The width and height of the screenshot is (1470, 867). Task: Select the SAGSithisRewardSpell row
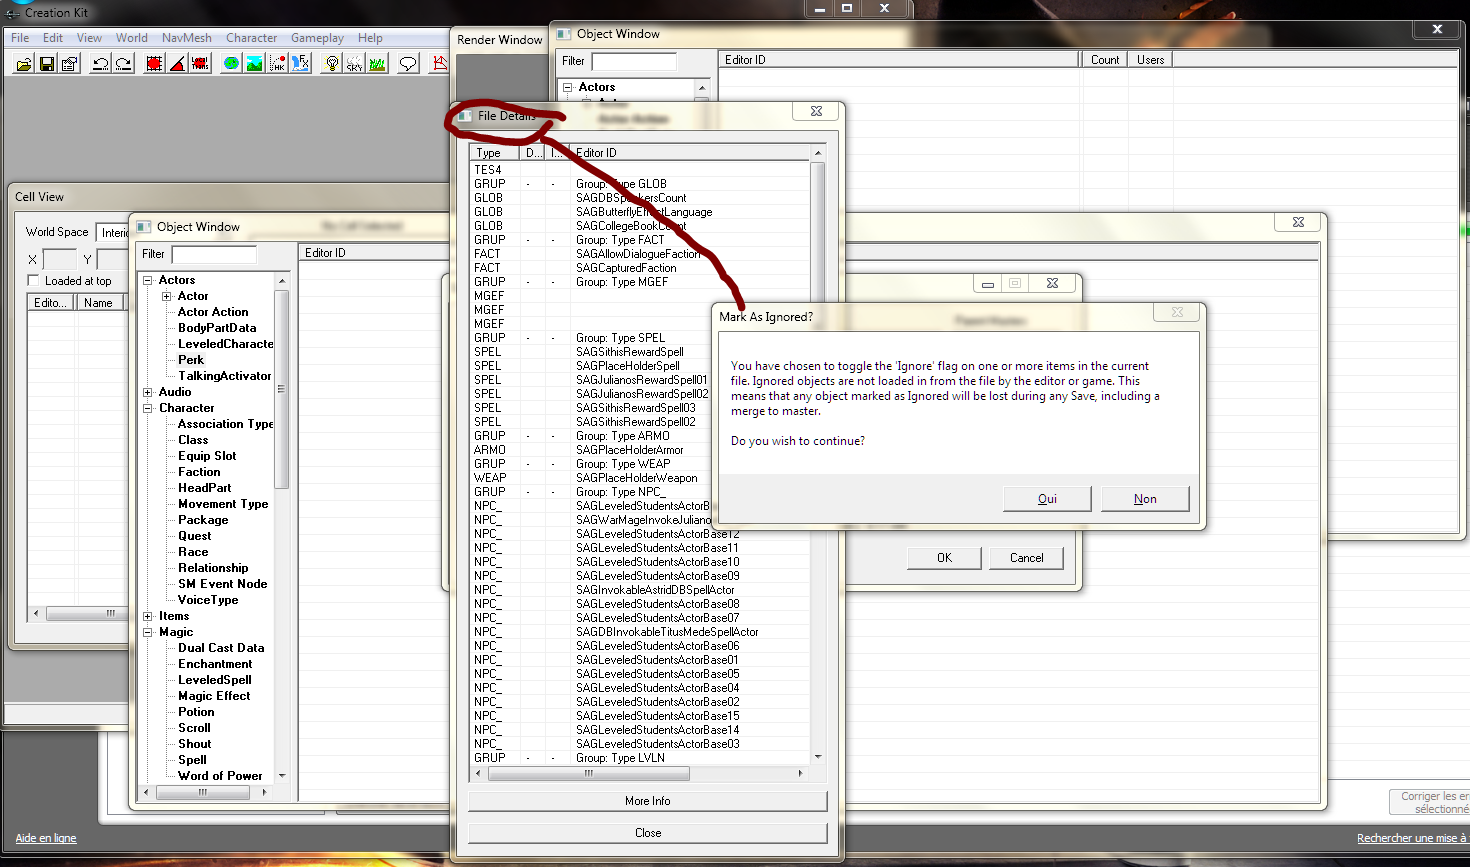click(x=640, y=352)
